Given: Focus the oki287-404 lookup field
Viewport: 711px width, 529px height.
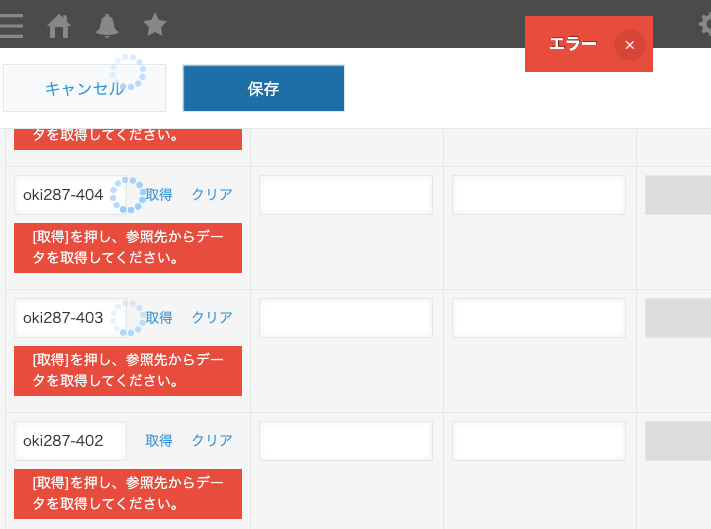Looking at the screenshot, I should pos(70,195).
